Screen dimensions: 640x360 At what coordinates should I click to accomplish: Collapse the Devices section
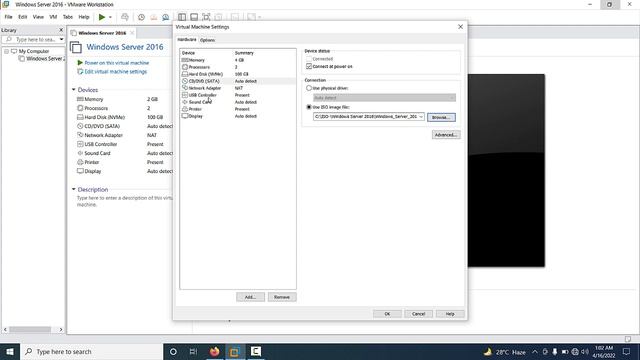point(73,89)
